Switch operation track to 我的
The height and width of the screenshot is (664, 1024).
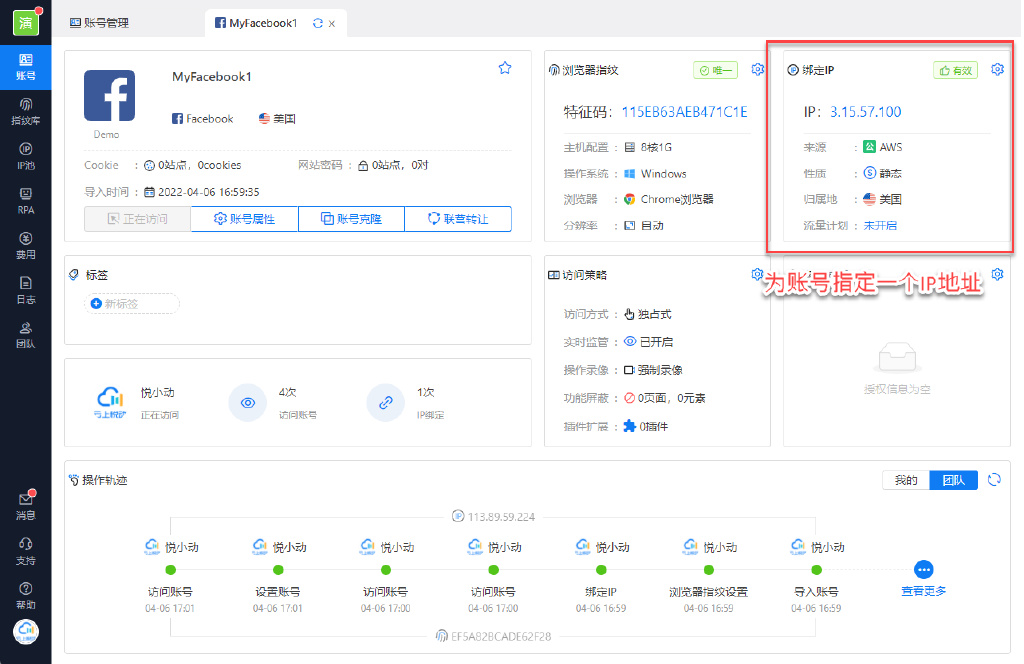pyautogui.click(x=906, y=480)
